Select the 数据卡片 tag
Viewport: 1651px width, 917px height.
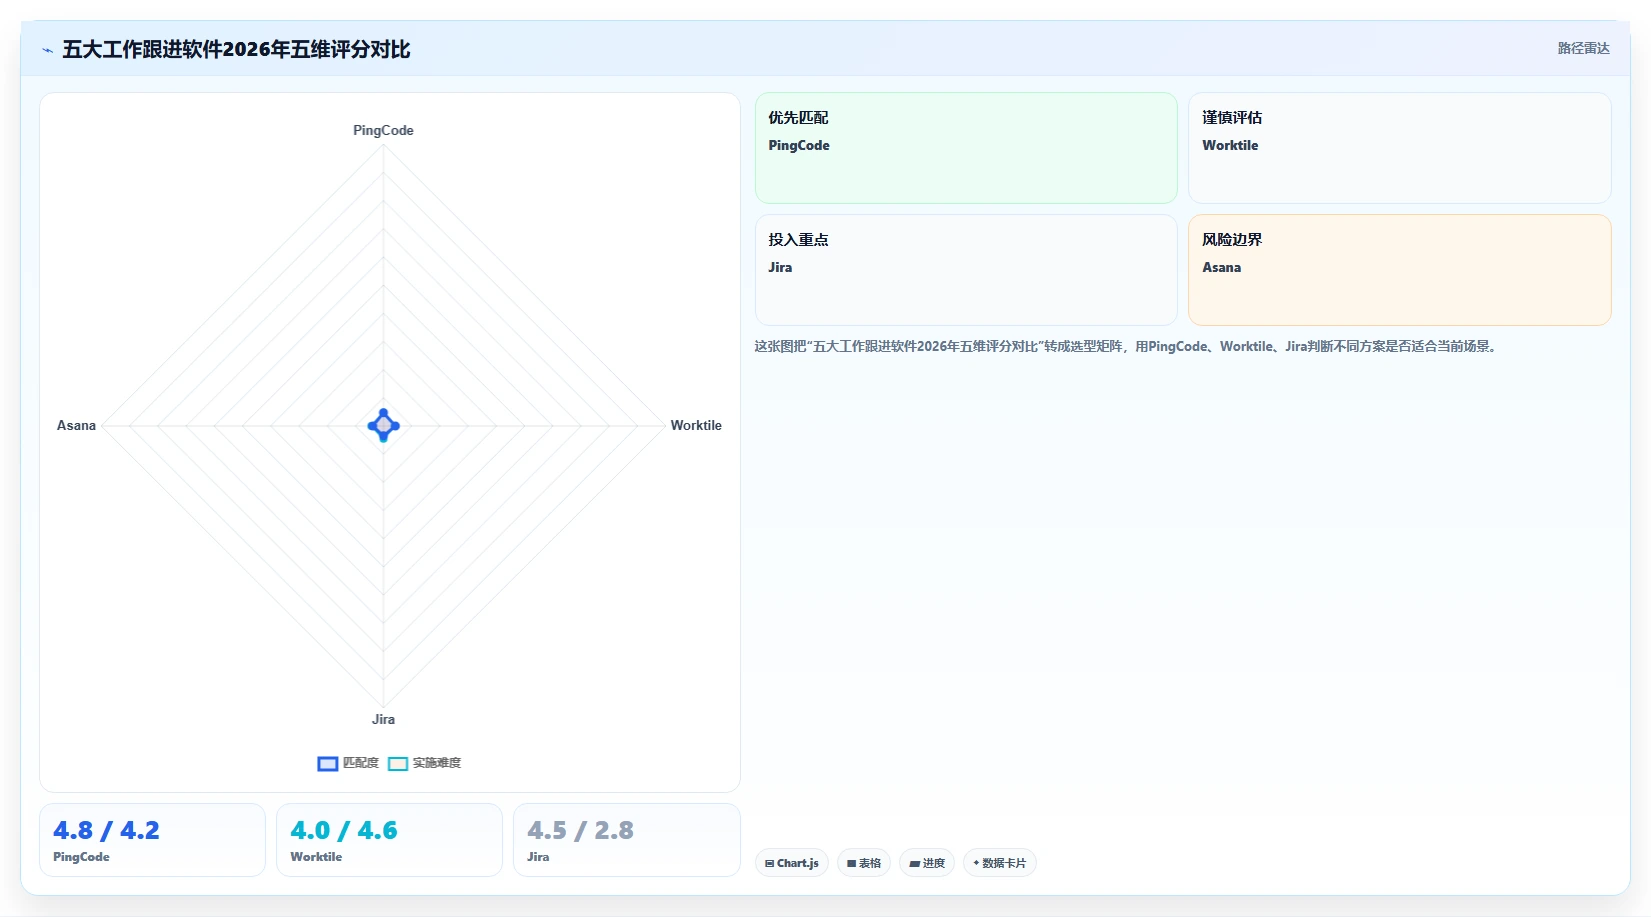(x=1000, y=863)
